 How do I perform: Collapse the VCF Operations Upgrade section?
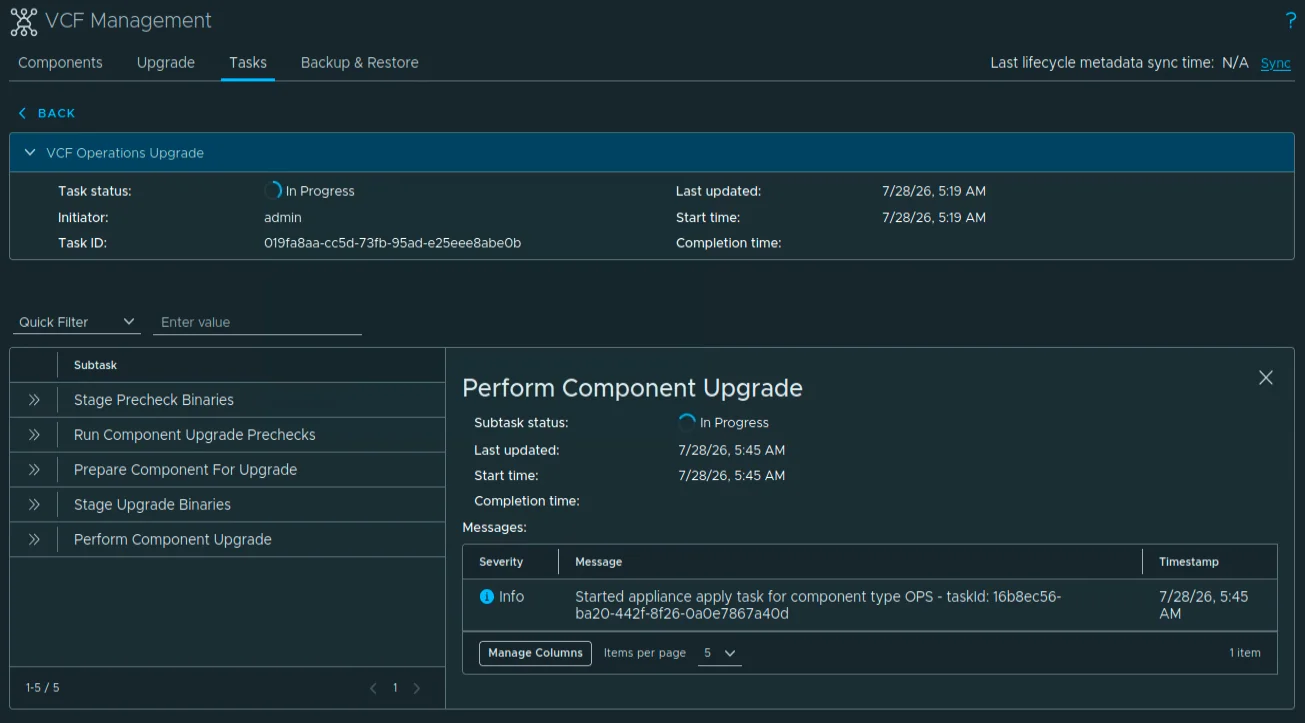point(30,153)
